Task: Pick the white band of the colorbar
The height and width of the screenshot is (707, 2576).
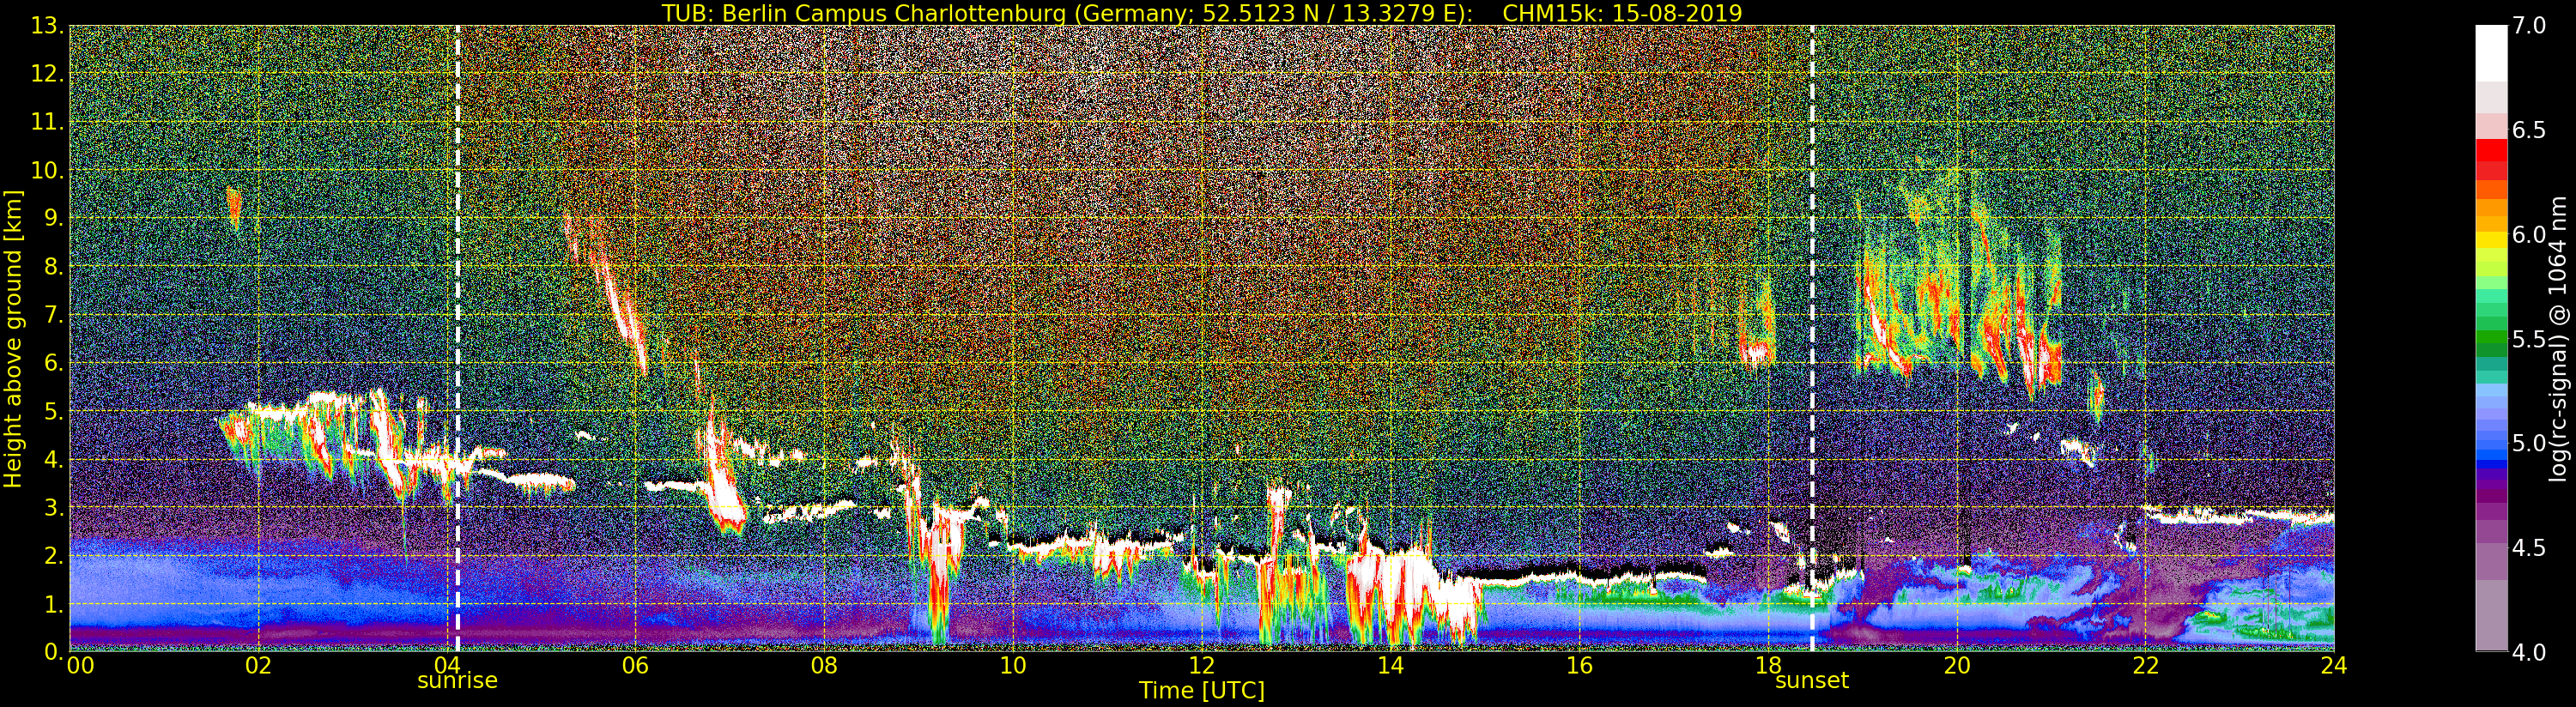Action: [x=2491, y=53]
